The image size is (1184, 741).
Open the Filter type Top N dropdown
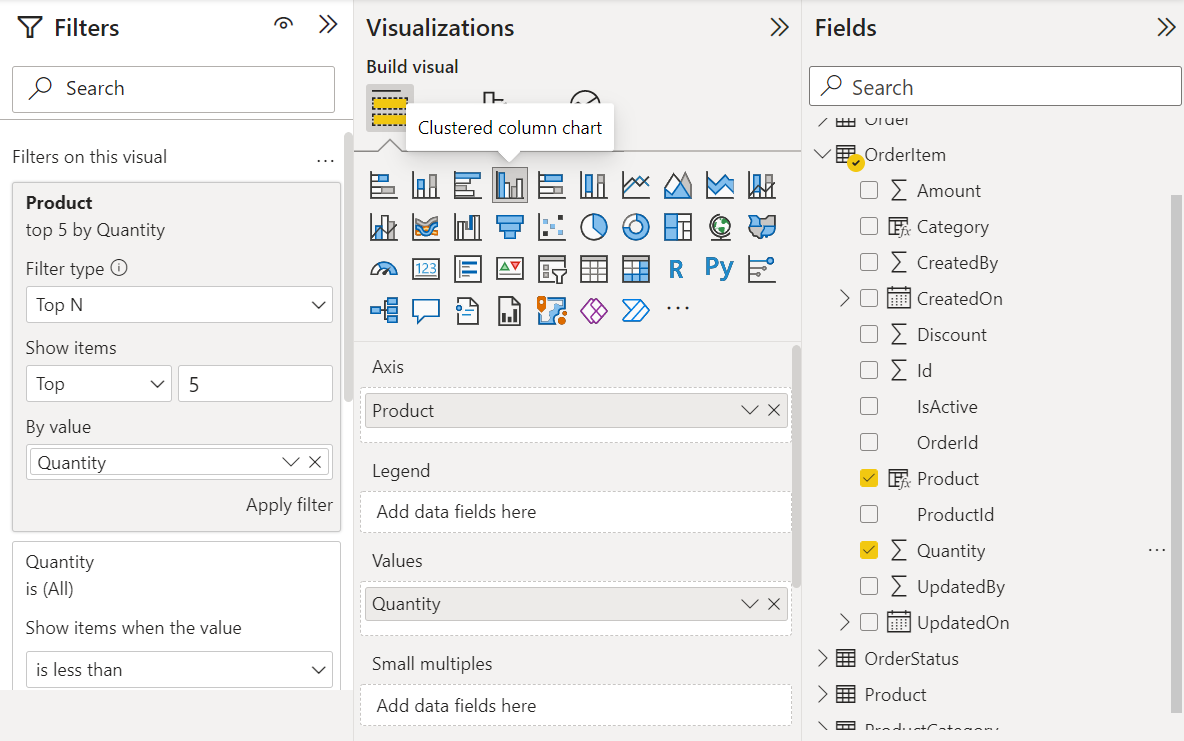pos(179,305)
